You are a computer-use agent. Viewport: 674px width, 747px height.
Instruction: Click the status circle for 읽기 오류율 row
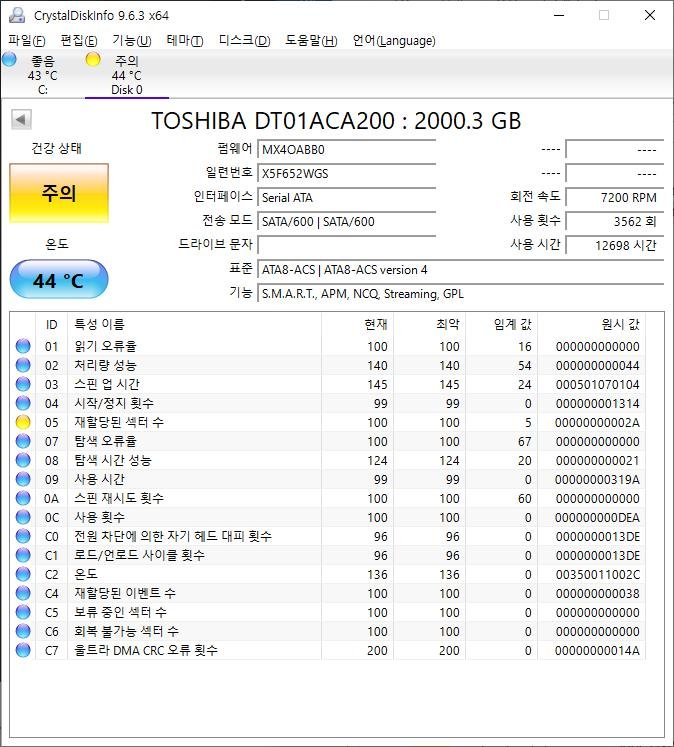[23, 346]
